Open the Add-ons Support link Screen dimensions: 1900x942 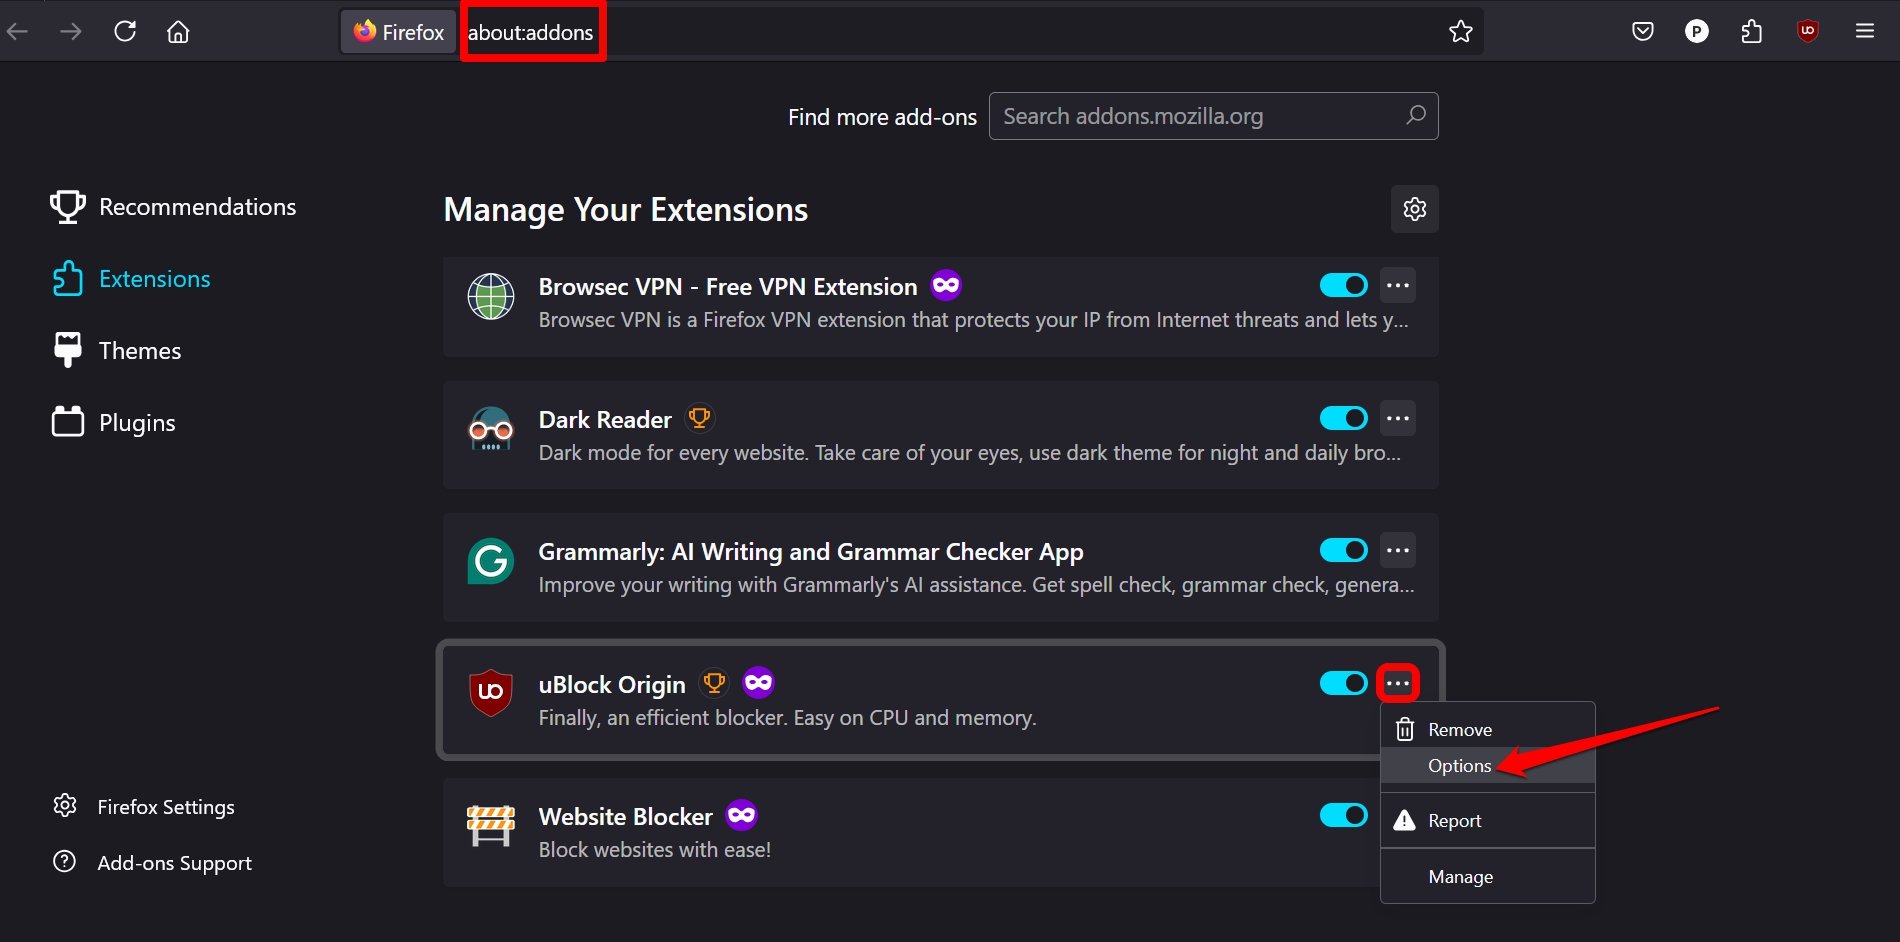click(152, 862)
